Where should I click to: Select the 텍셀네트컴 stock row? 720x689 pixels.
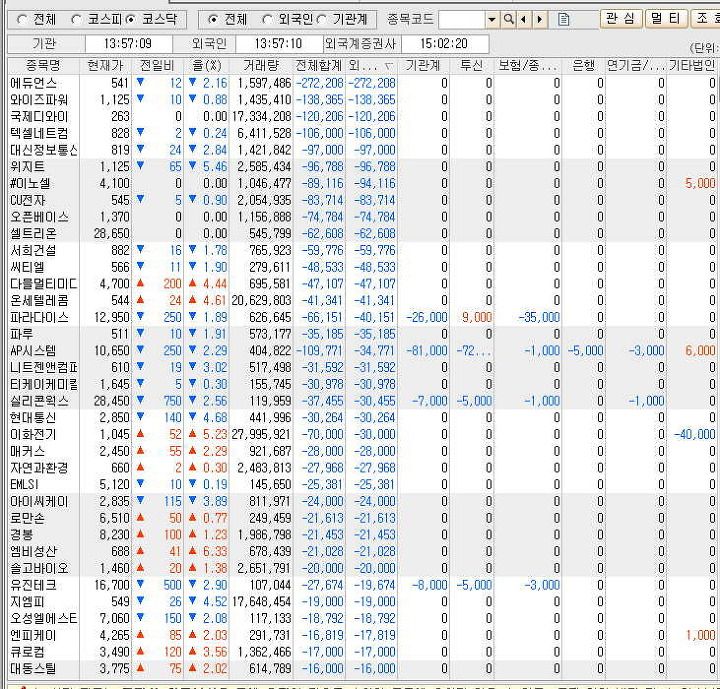click(x=363, y=133)
